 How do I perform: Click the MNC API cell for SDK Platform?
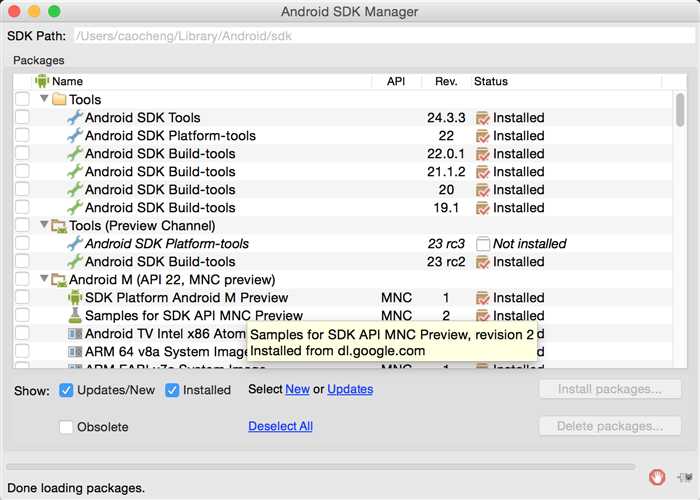coord(396,298)
